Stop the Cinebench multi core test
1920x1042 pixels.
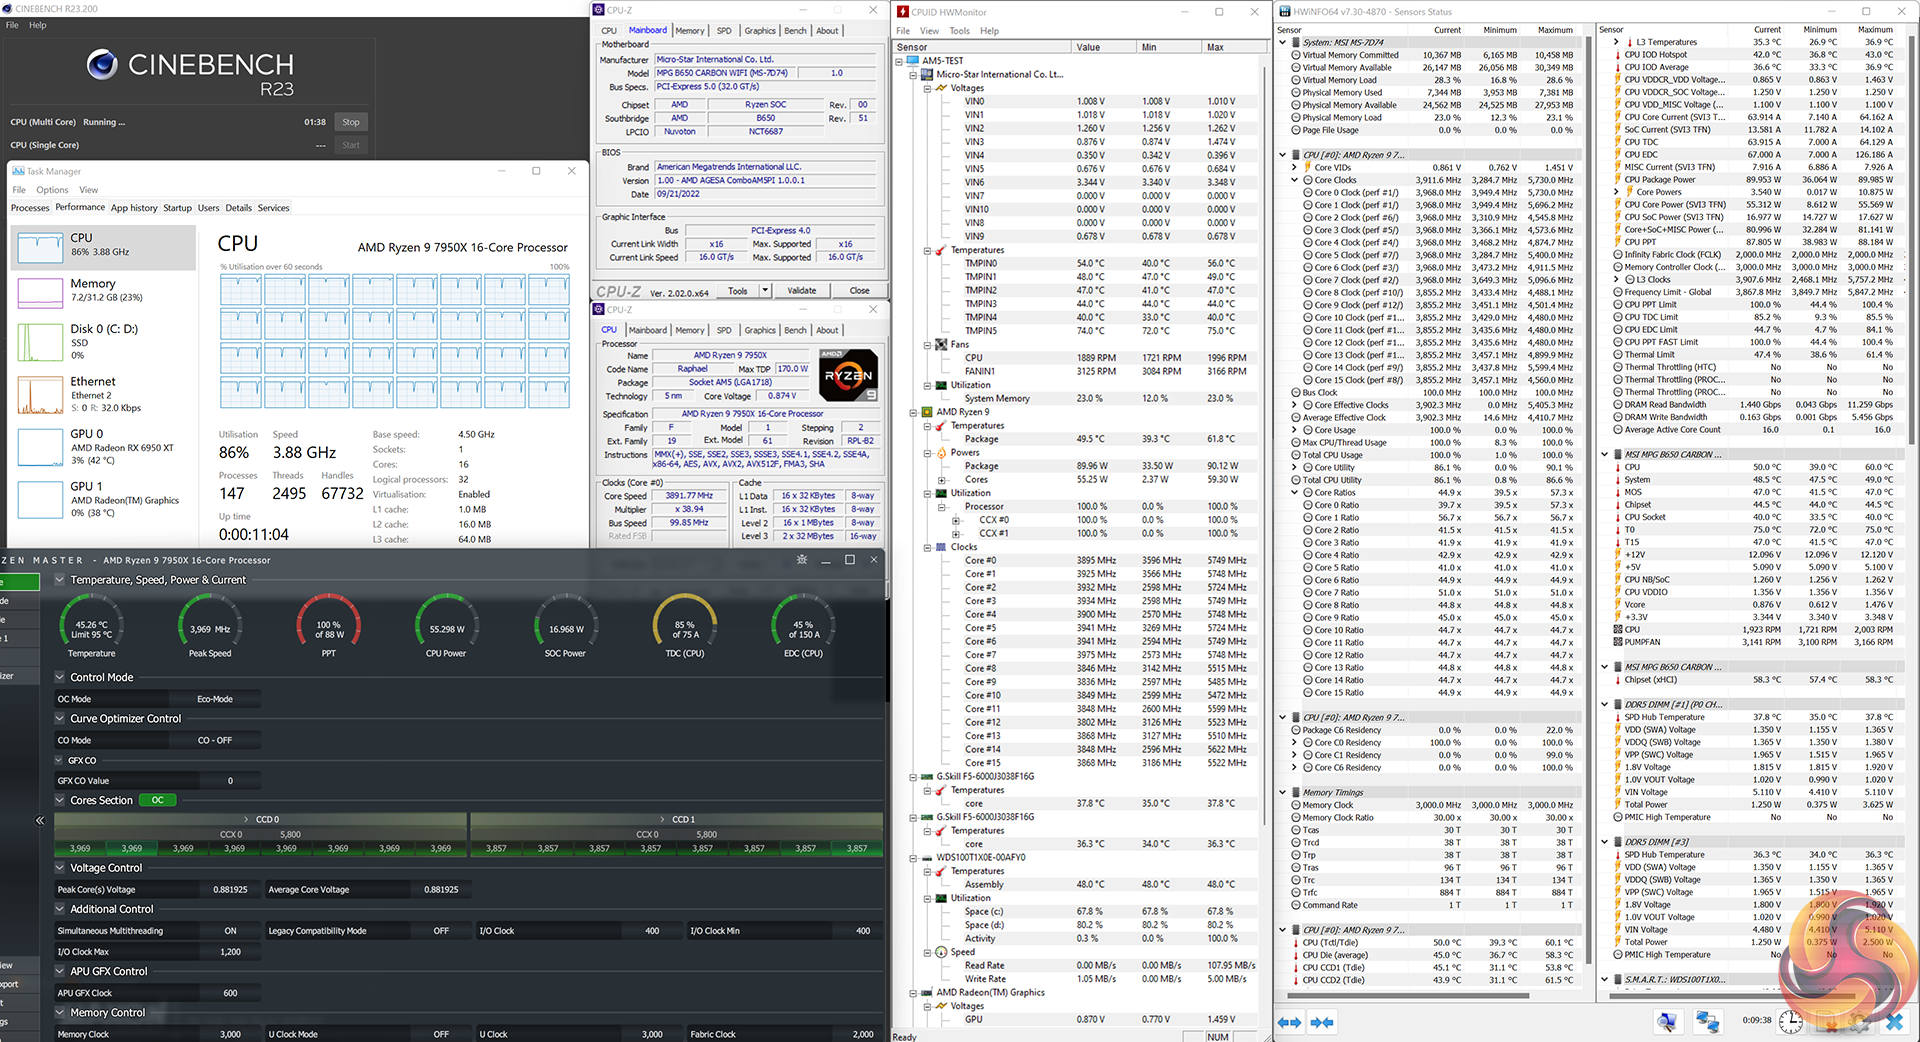350,122
